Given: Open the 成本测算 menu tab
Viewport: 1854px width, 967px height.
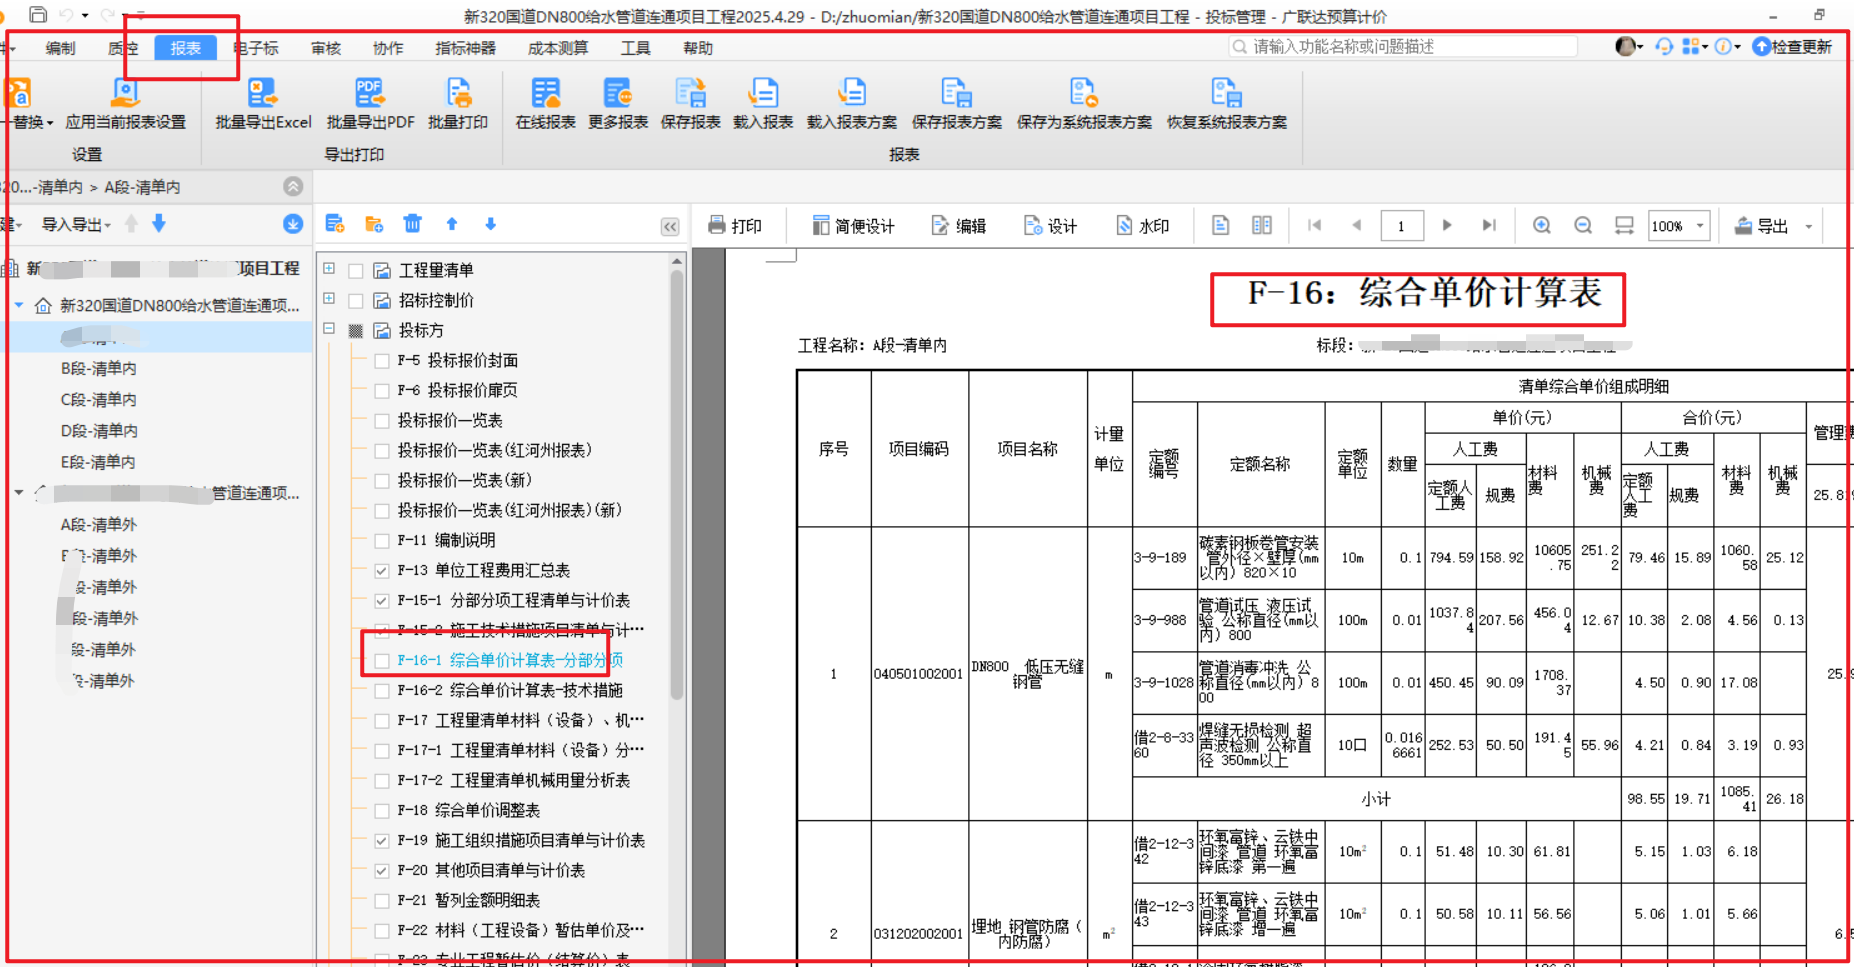Looking at the screenshot, I should pos(558,48).
